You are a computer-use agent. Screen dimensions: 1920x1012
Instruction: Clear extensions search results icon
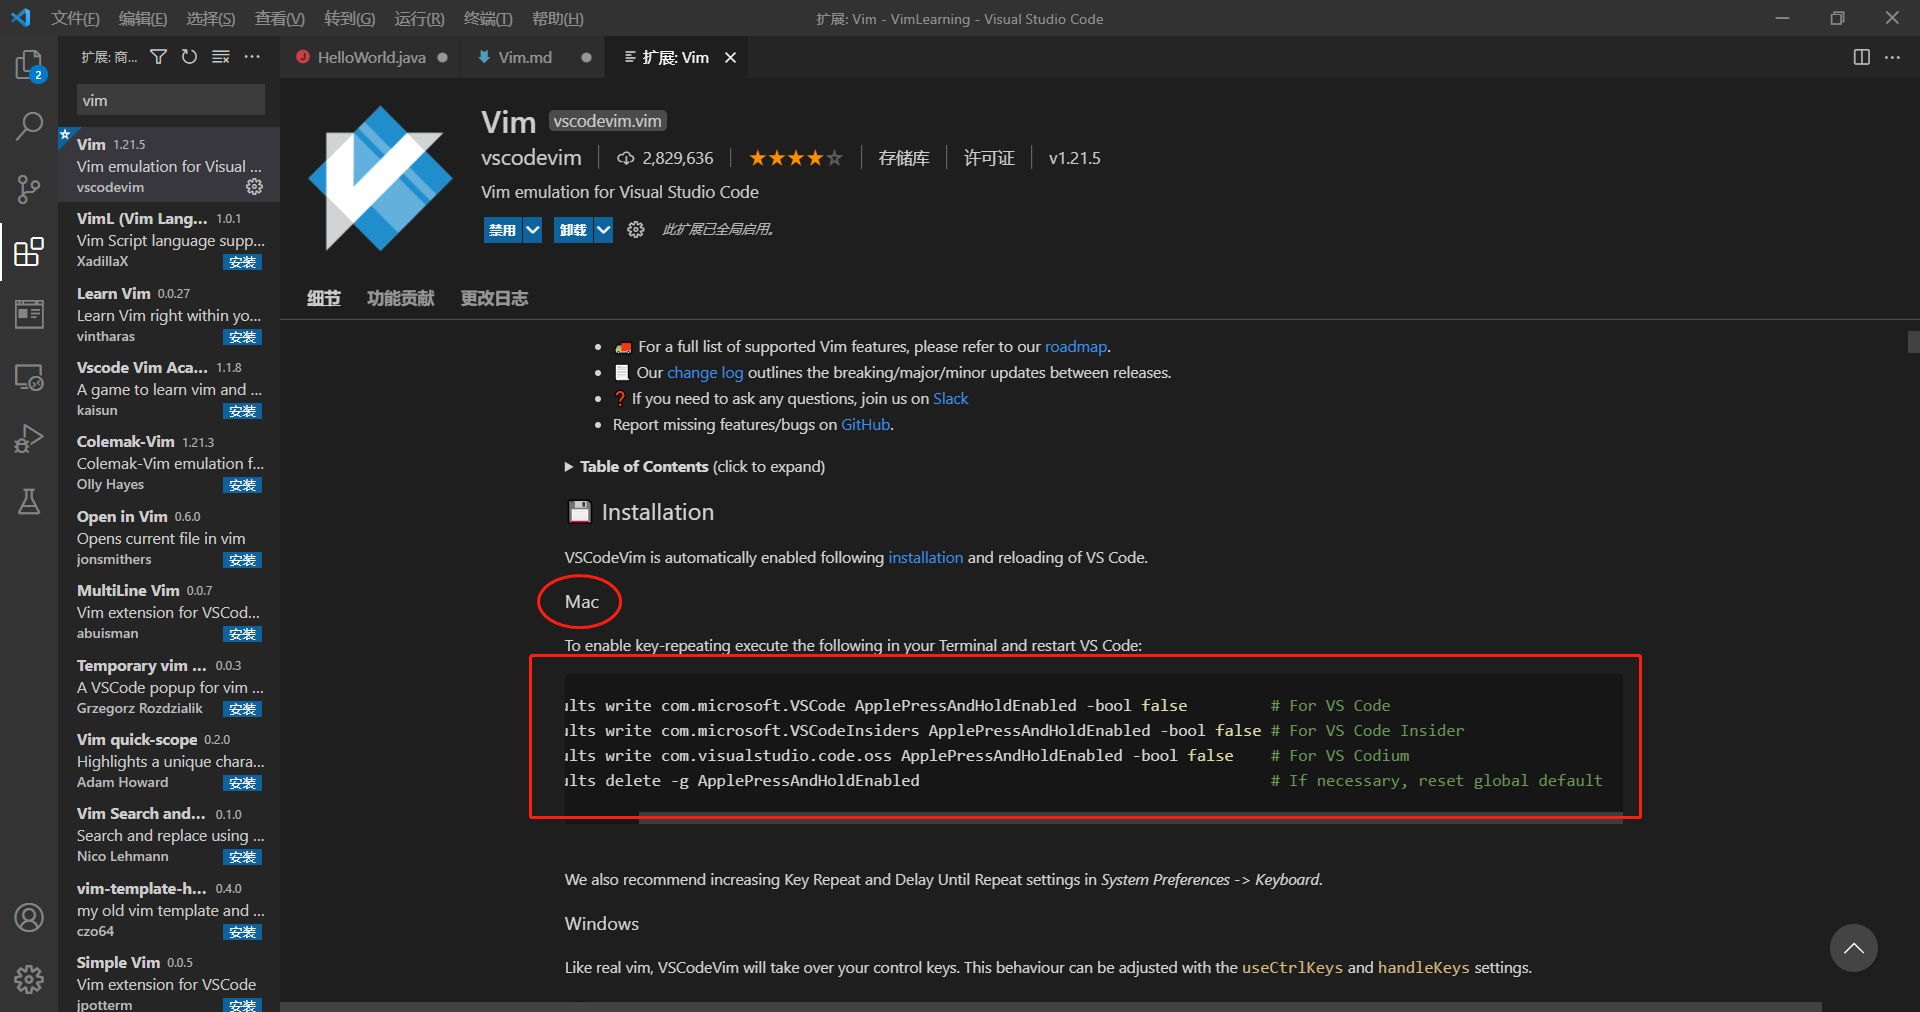221,57
